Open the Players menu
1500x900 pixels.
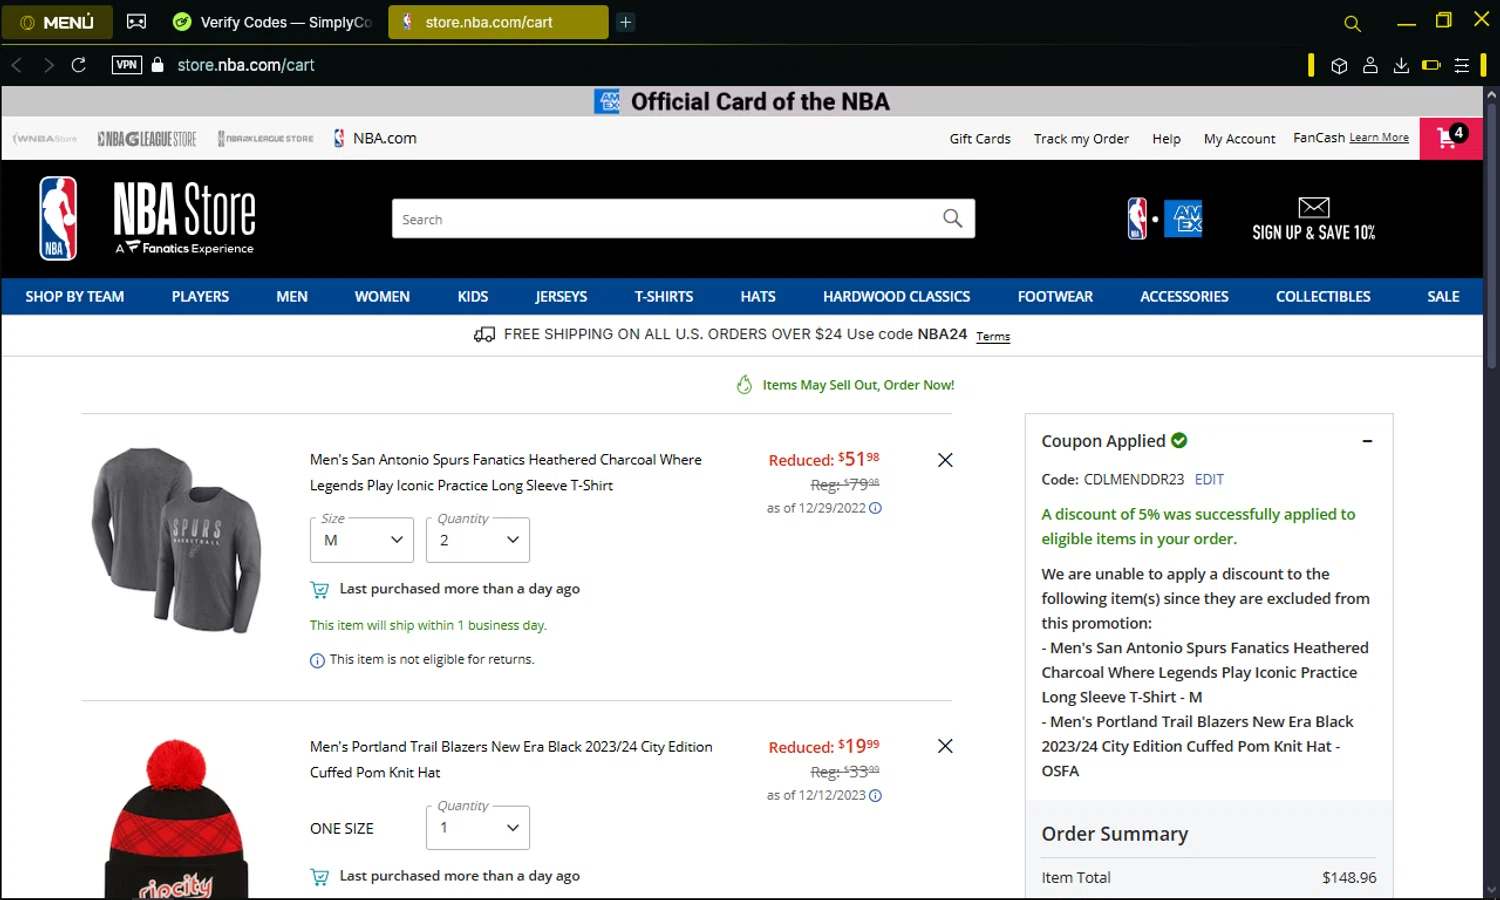(200, 297)
